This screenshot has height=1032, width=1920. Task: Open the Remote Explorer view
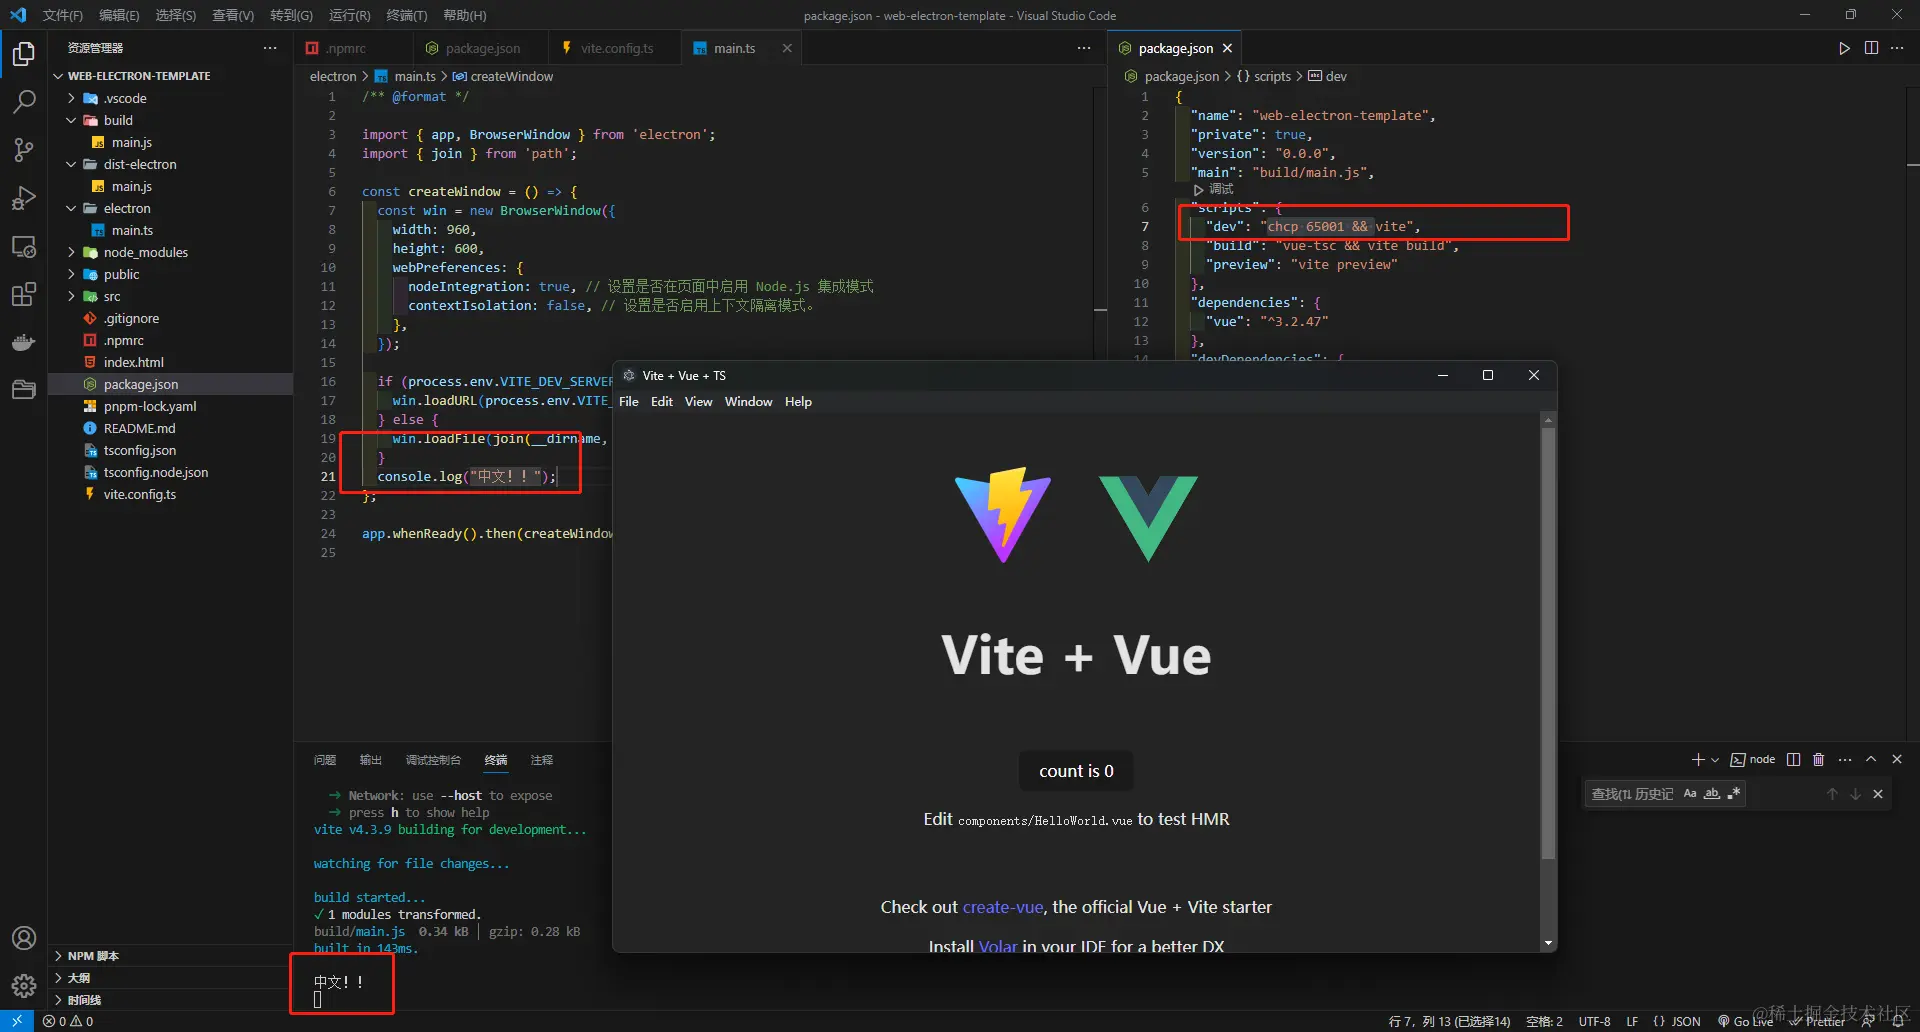coord(24,246)
